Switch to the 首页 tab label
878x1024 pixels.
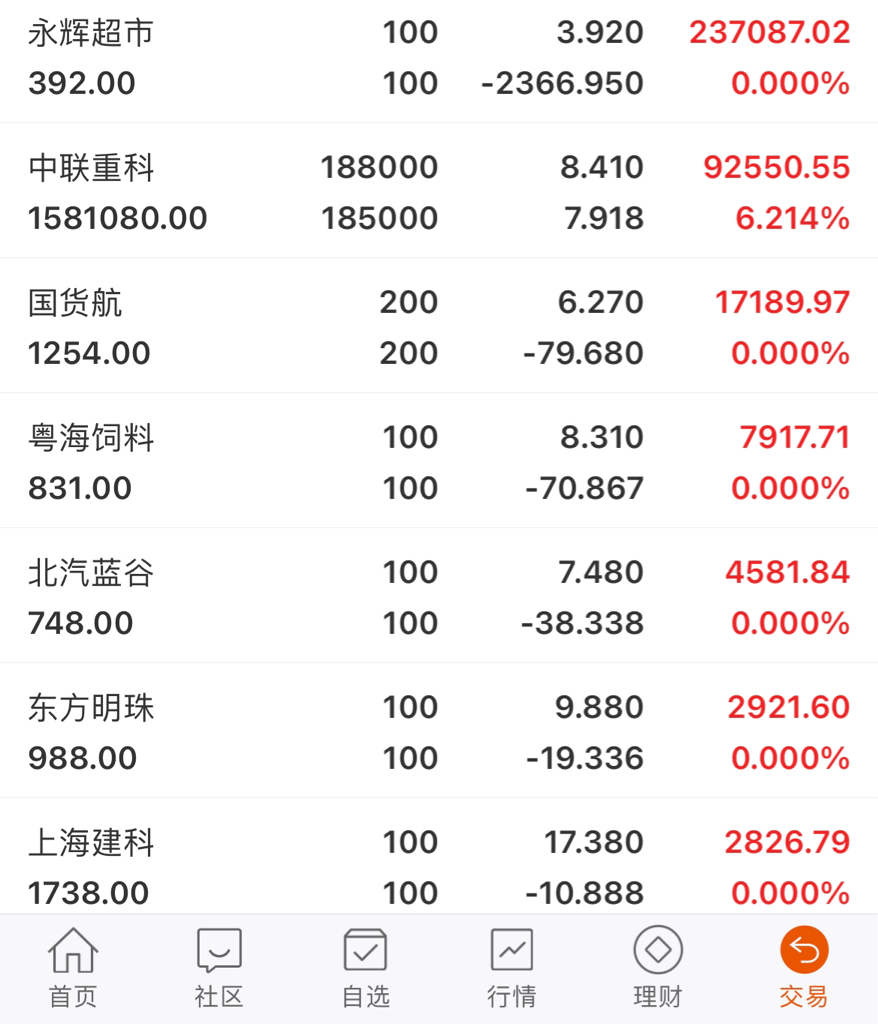click(73, 997)
